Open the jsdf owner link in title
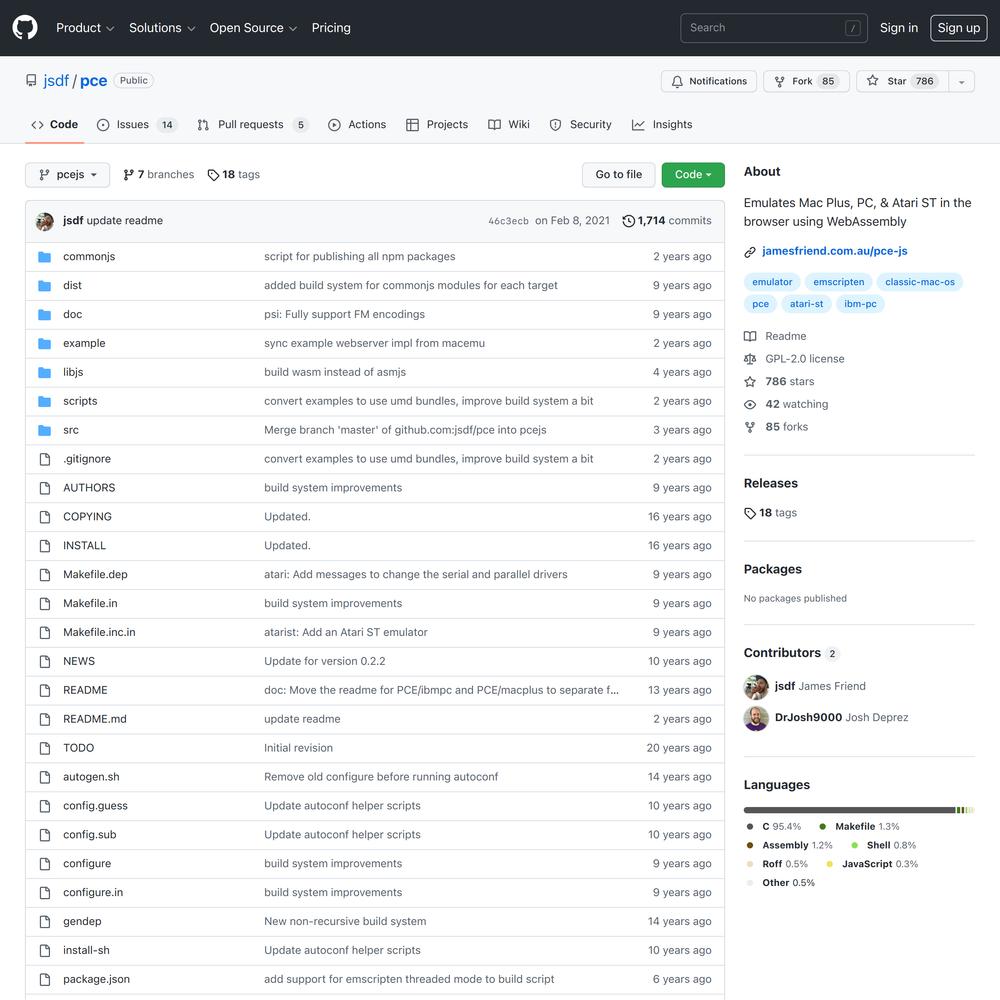The image size is (1000, 1000). coord(56,81)
